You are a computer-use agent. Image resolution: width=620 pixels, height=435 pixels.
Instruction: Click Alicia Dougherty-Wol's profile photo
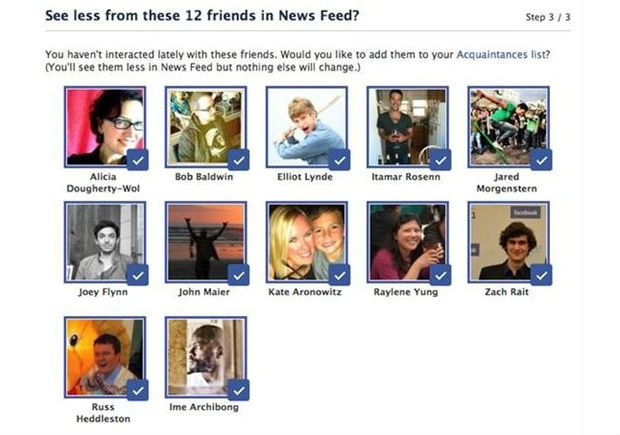(105, 127)
